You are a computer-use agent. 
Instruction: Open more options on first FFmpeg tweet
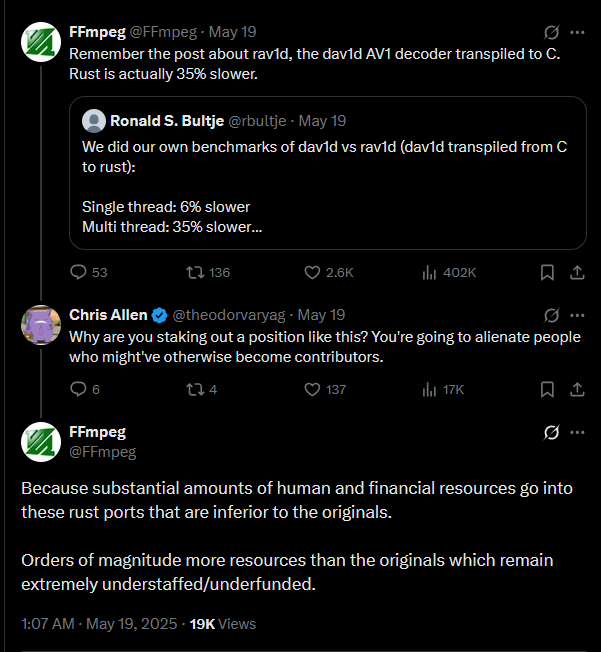pyautogui.click(x=577, y=32)
